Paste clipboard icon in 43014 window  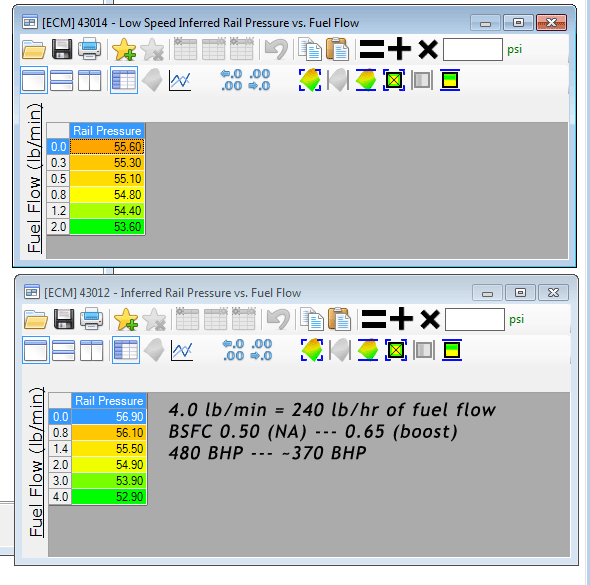(338, 49)
